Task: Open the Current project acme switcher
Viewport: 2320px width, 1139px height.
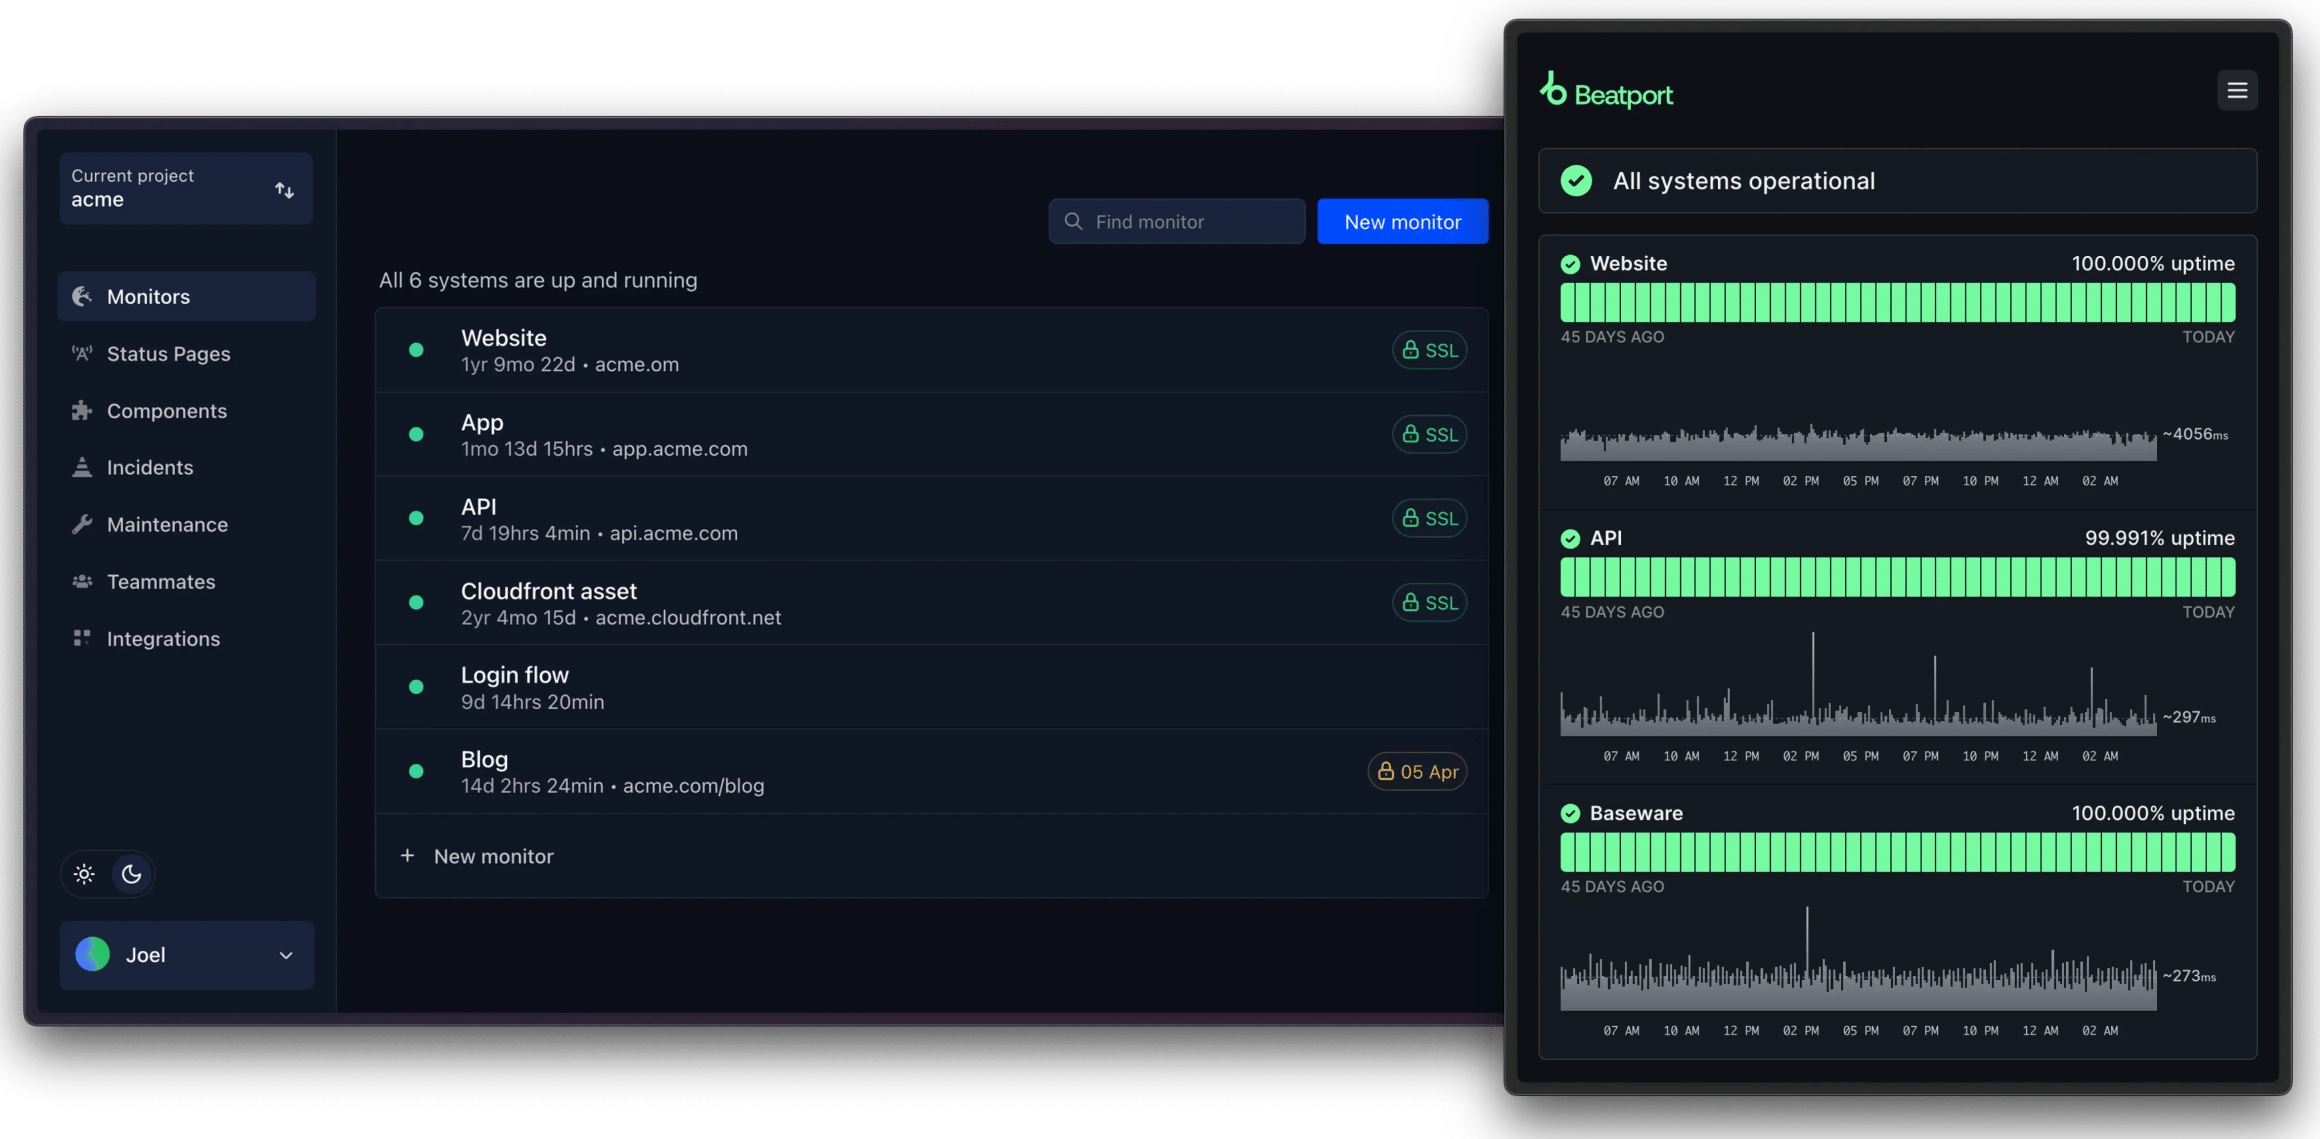Action: point(186,188)
